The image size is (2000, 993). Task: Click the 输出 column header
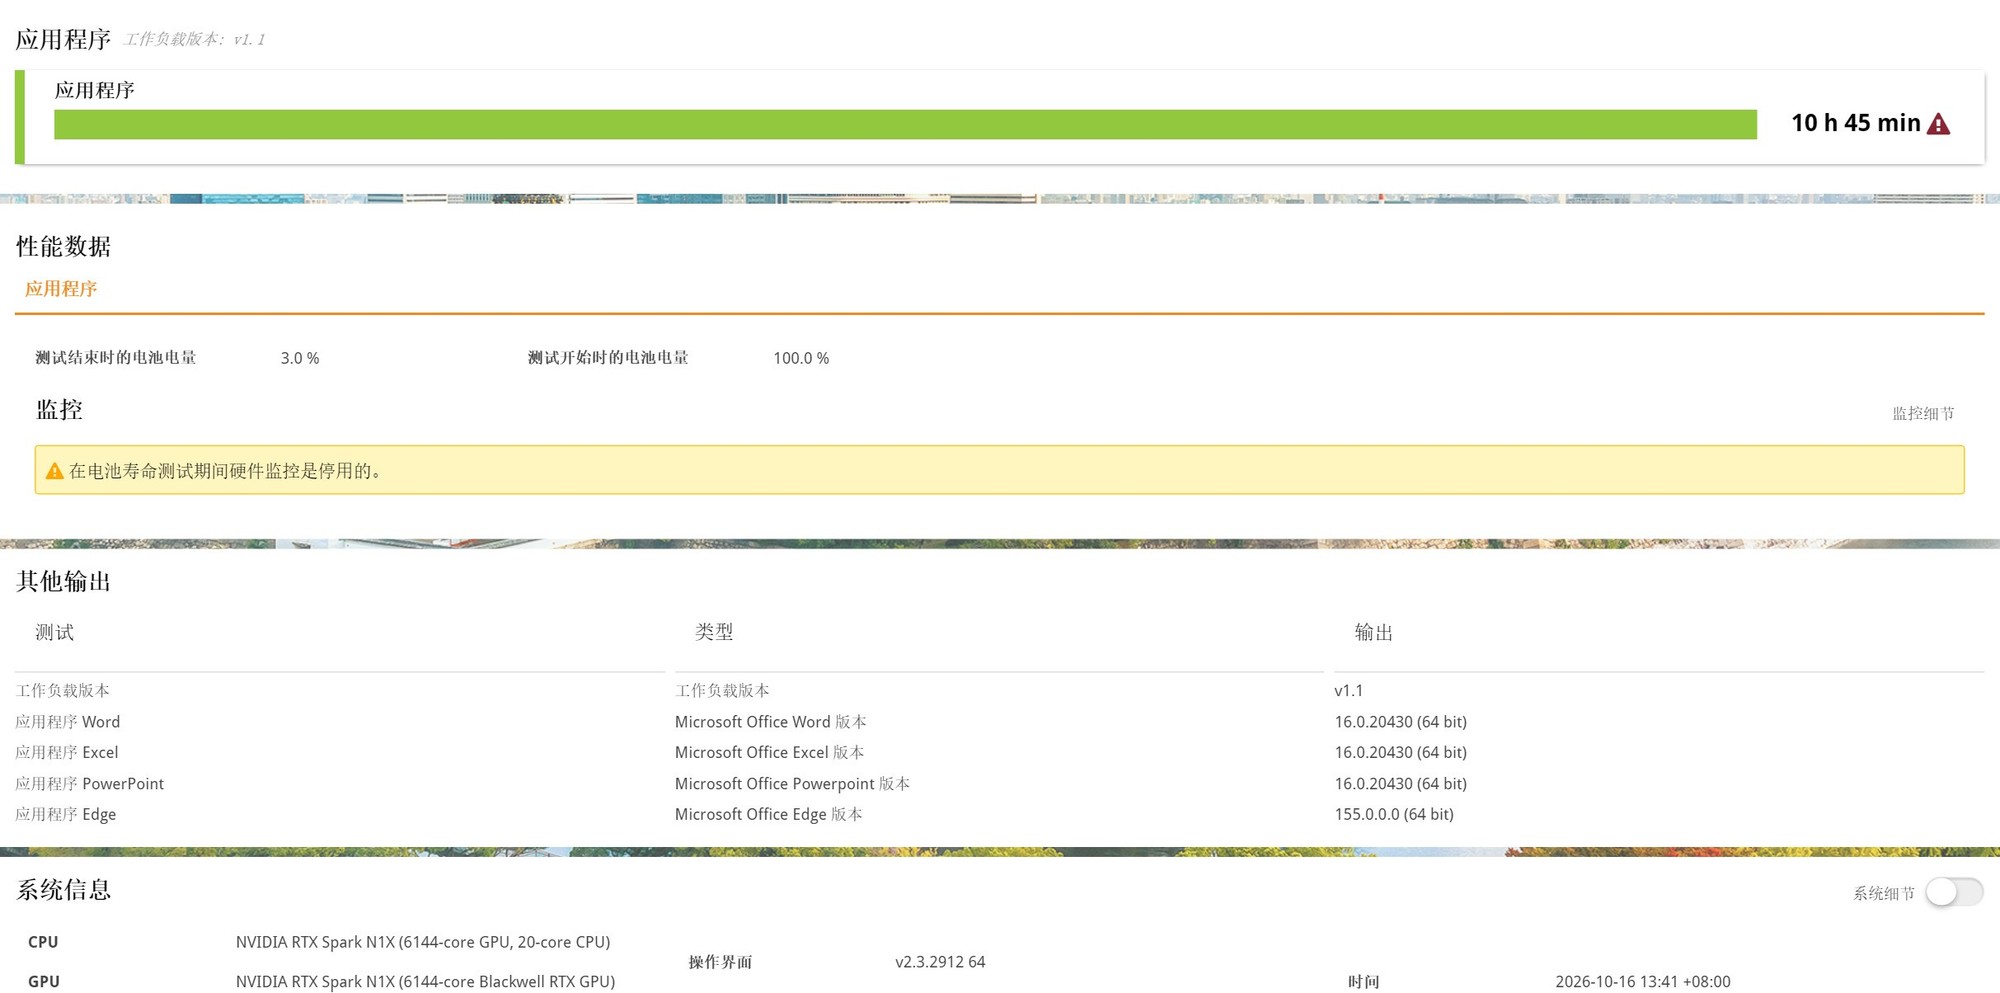[x=1374, y=632]
